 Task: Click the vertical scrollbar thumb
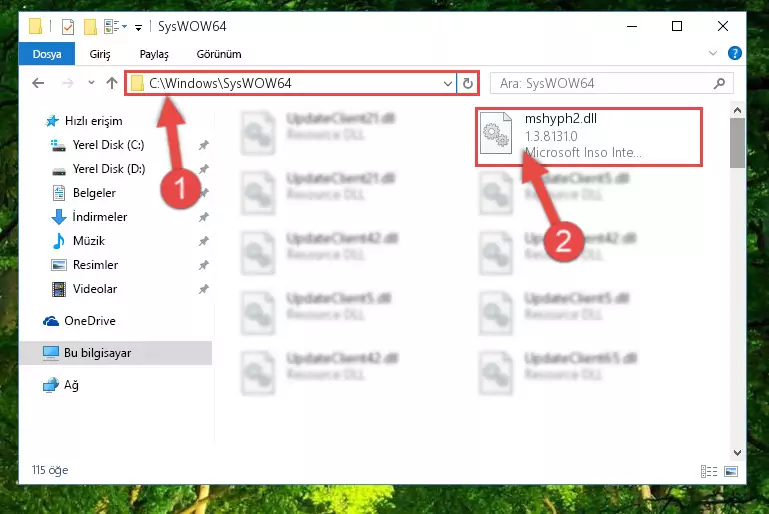click(737, 143)
